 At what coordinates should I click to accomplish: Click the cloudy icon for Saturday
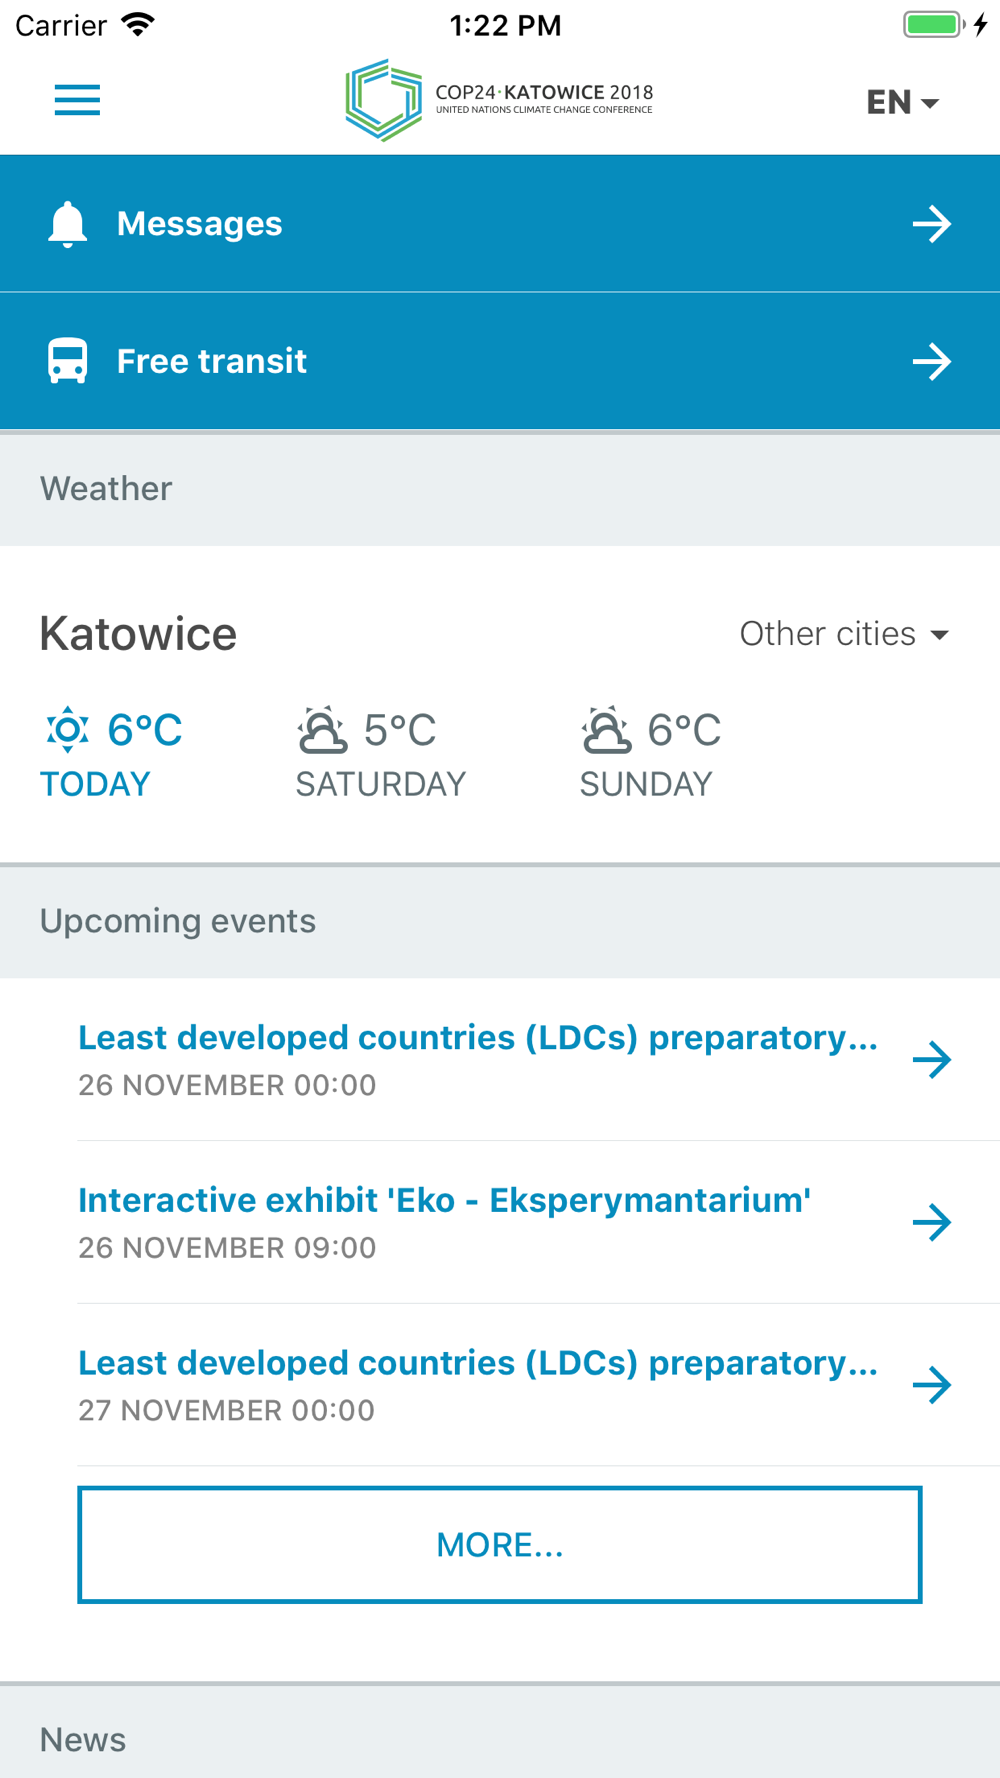(x=322, y=730)
